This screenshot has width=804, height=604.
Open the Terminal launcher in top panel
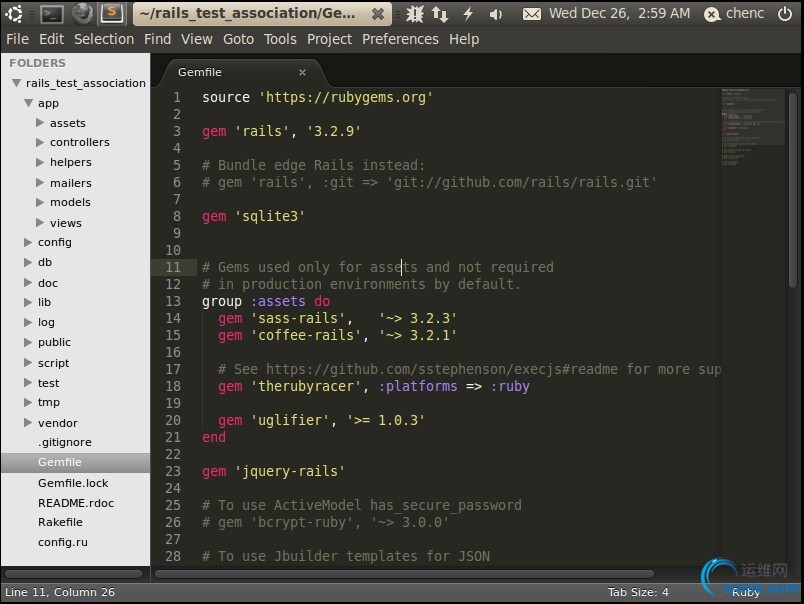52,13
